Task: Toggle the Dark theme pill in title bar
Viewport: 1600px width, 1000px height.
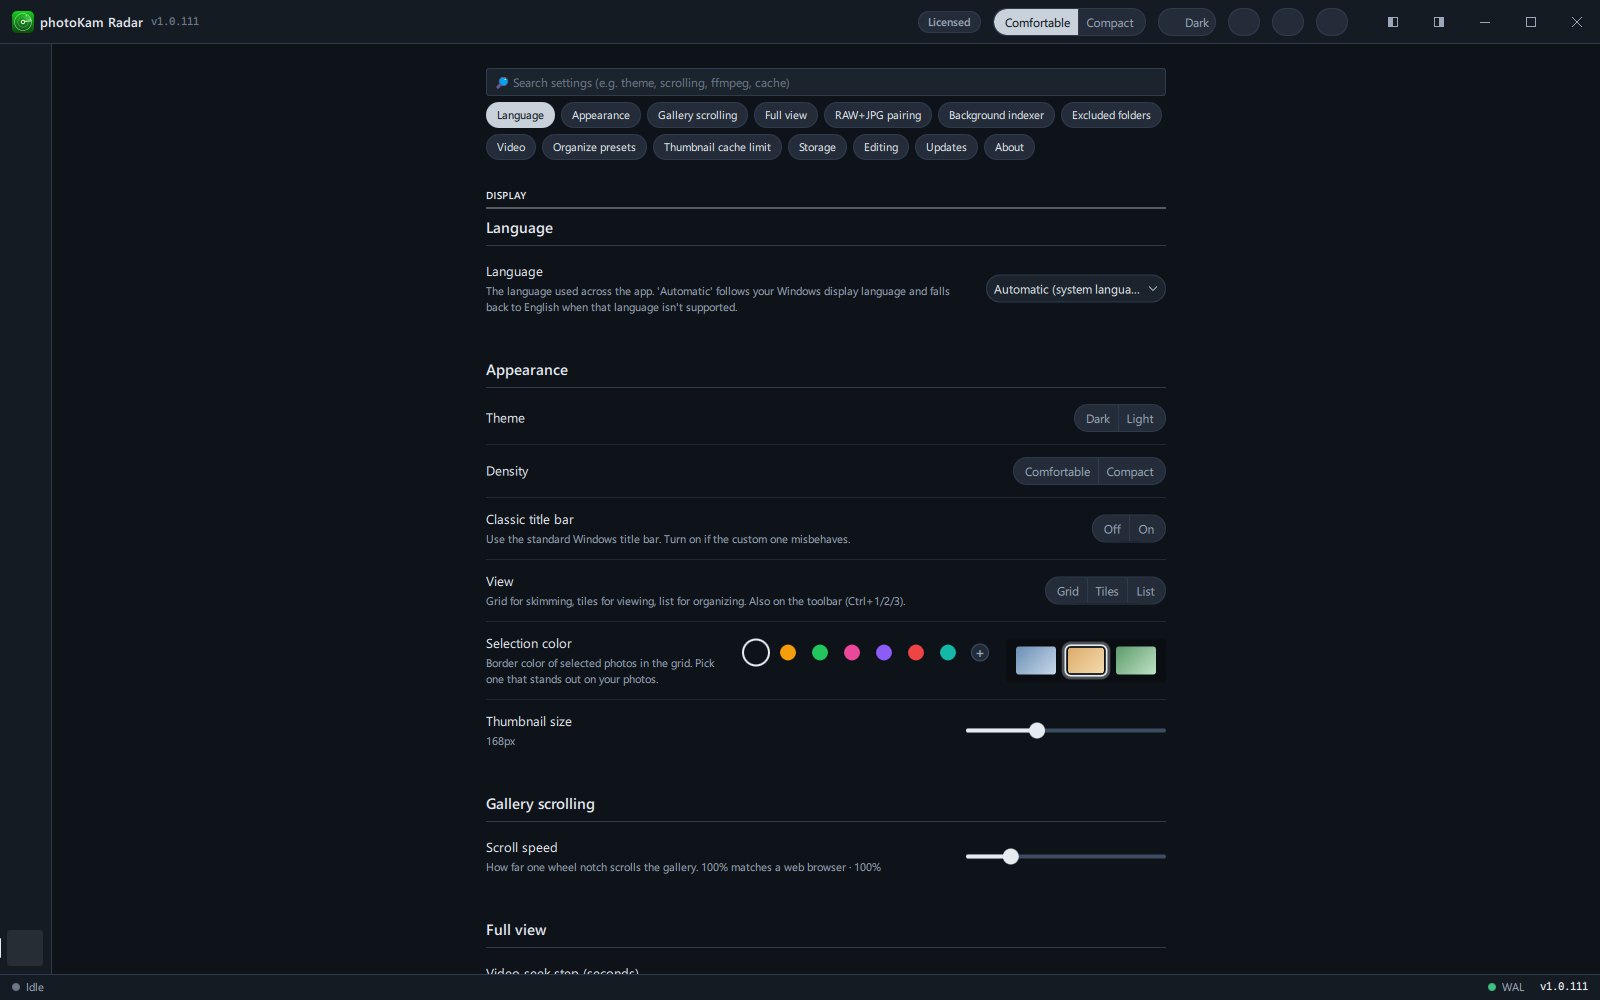Action: tap(1187, 22)
